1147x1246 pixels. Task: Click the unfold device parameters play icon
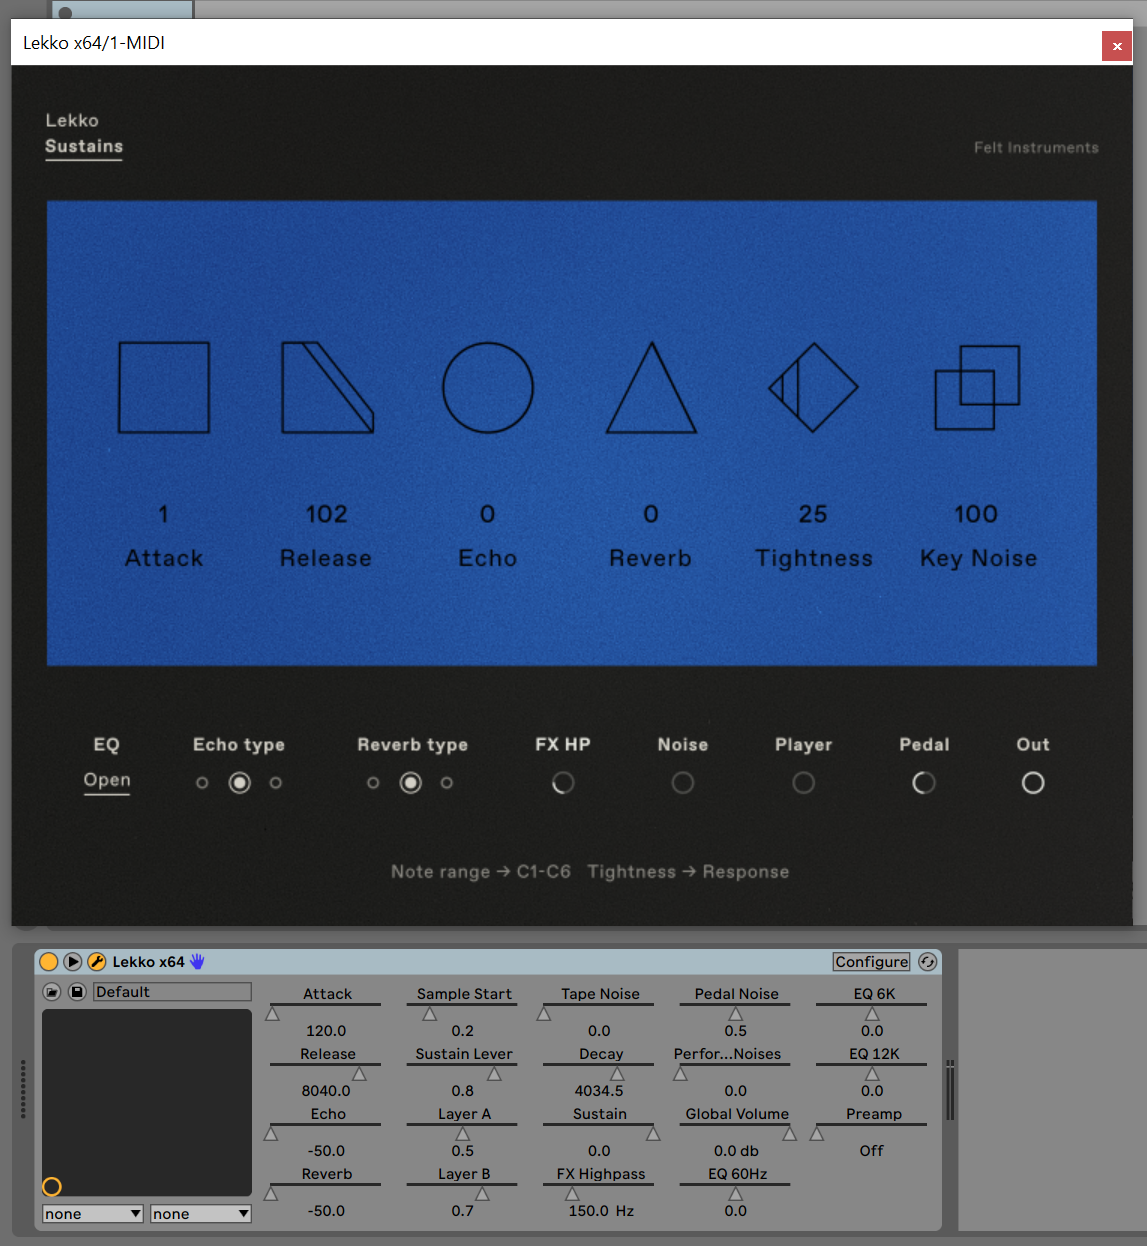(x=73, y=962)
